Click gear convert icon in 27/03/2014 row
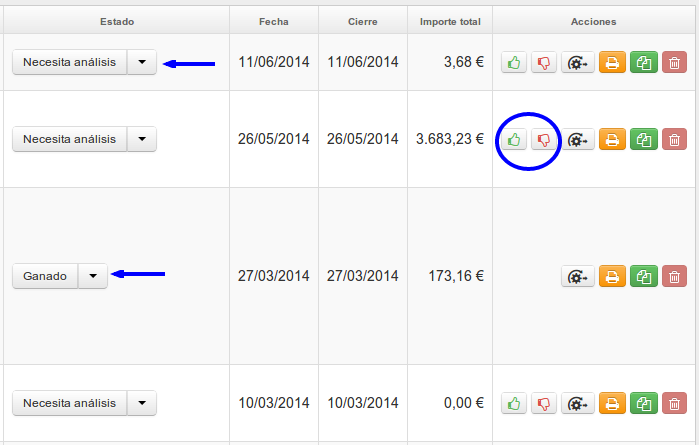Screen dimensions: 699x445 (x=577, y=276)
